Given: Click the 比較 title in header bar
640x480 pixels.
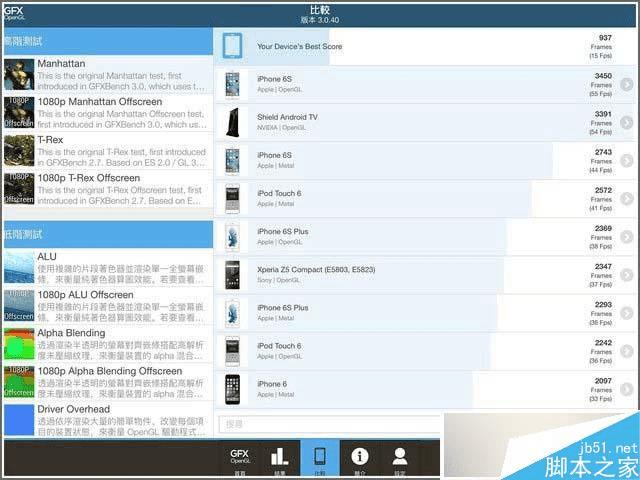Looking at the screenshot, I should tap(320, 10).
